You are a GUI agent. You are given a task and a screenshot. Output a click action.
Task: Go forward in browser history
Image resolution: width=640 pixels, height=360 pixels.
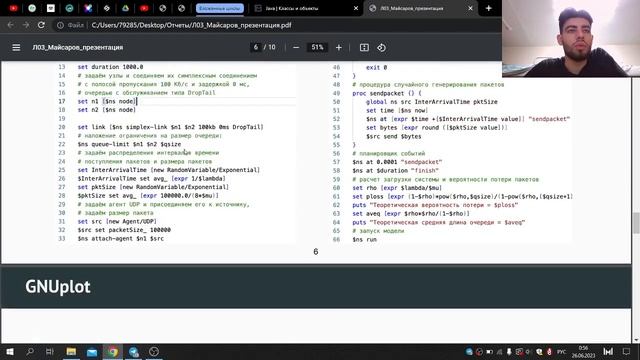[x=26, y=25]
